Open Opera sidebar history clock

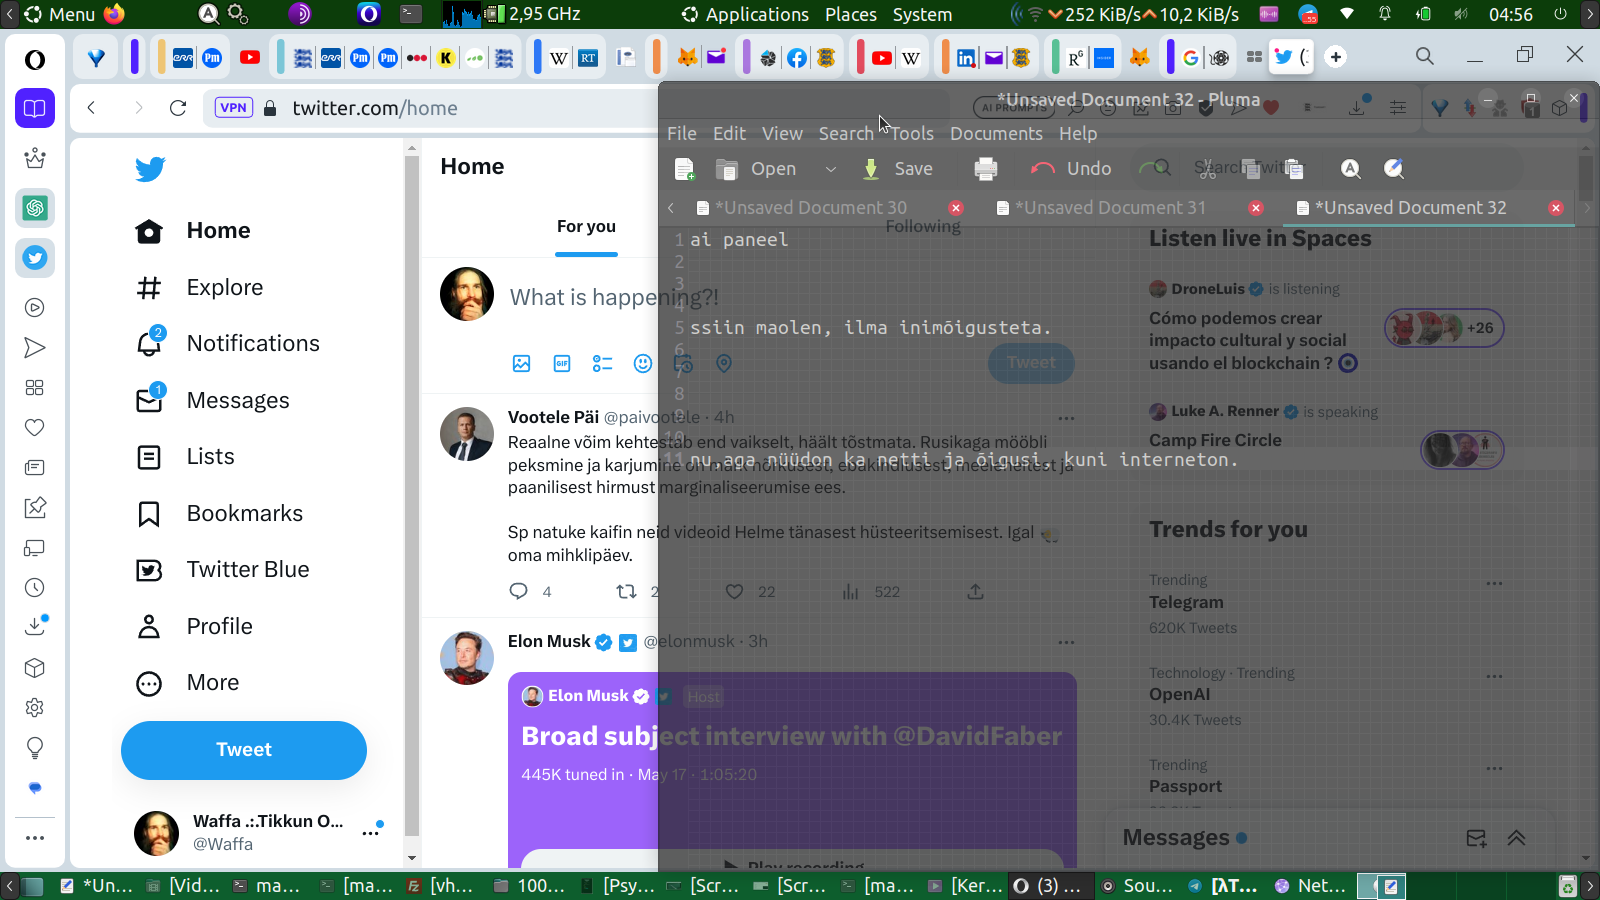pyautogui.click(x=35, y=588)
